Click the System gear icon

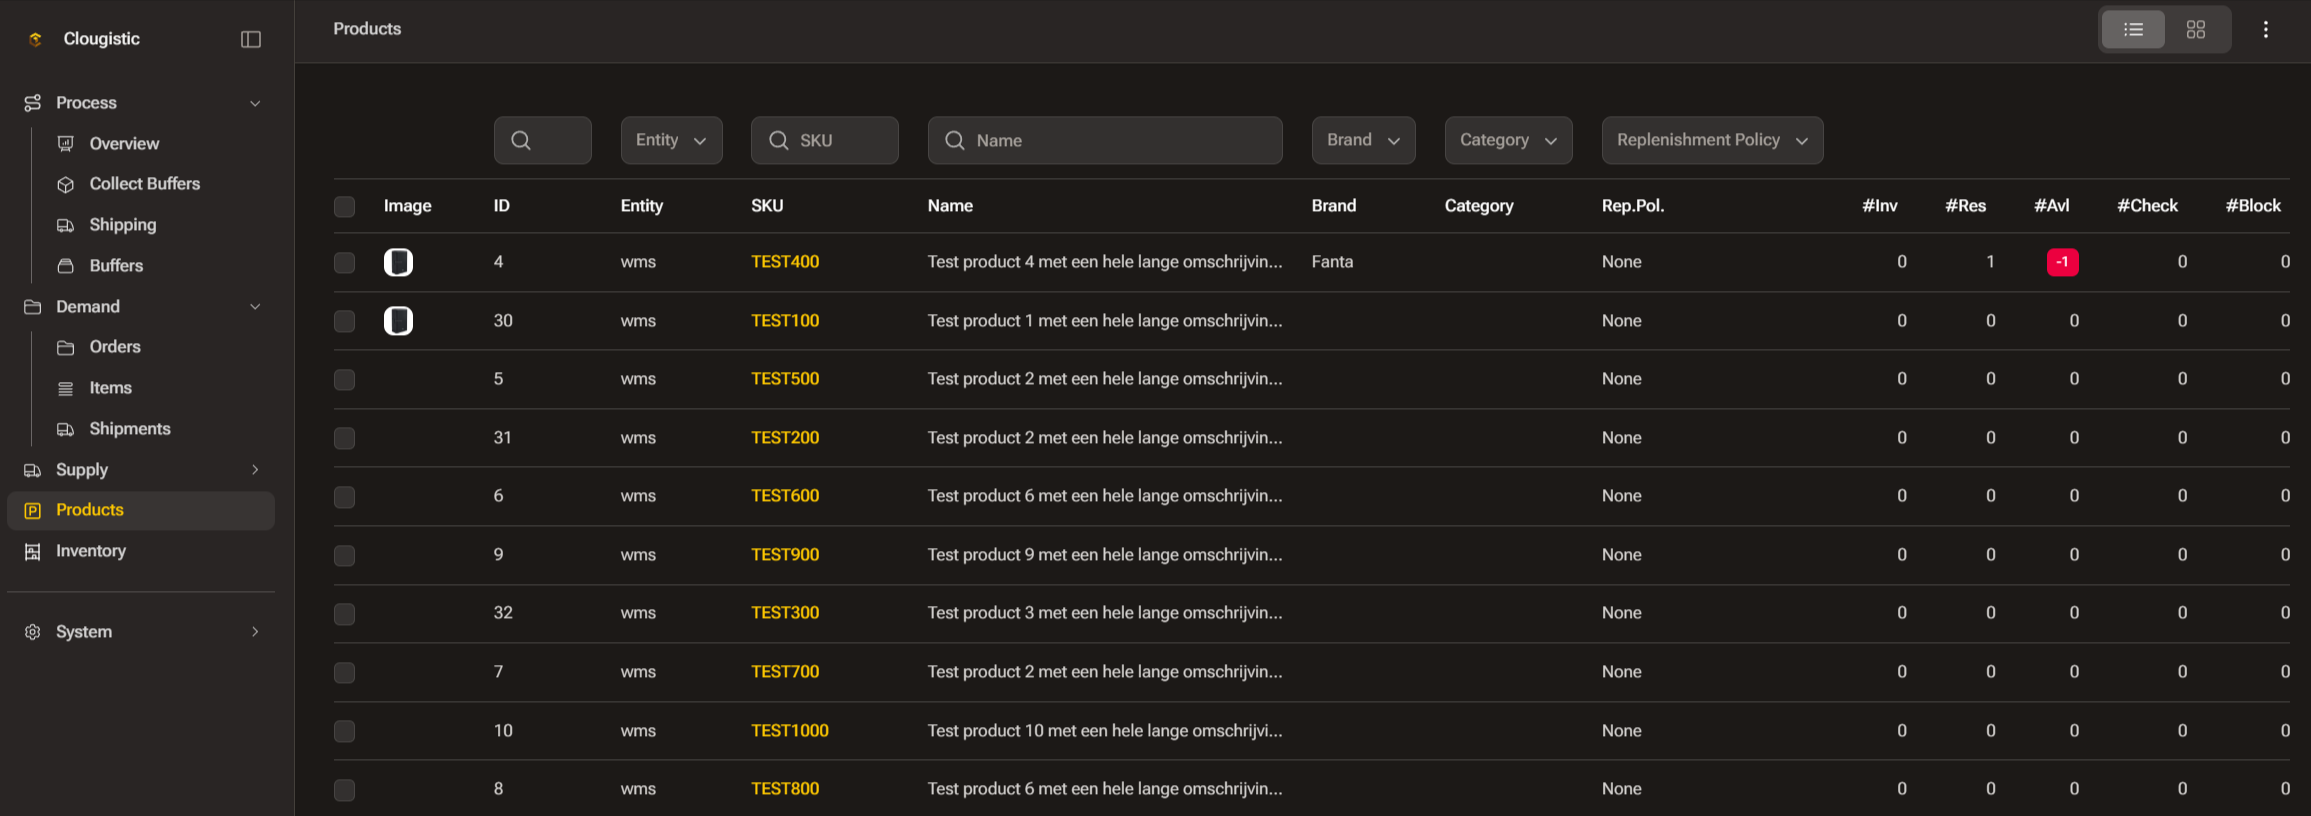tap(33, 632)
